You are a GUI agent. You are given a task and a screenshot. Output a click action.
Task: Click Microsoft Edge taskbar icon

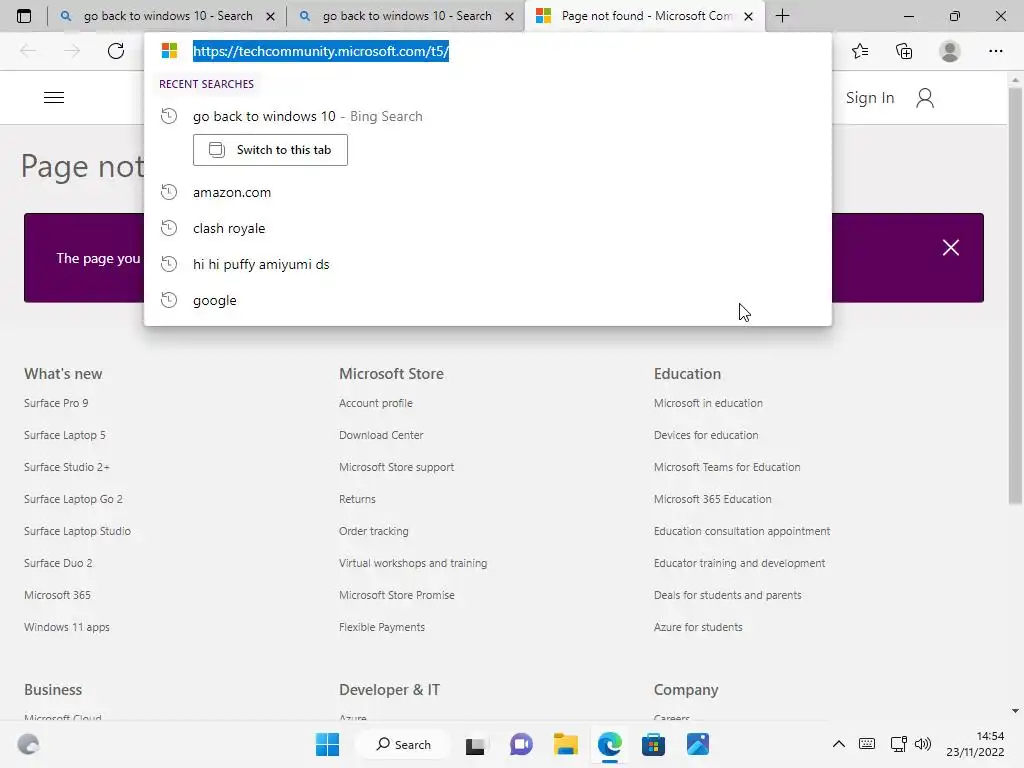[609, 744]
